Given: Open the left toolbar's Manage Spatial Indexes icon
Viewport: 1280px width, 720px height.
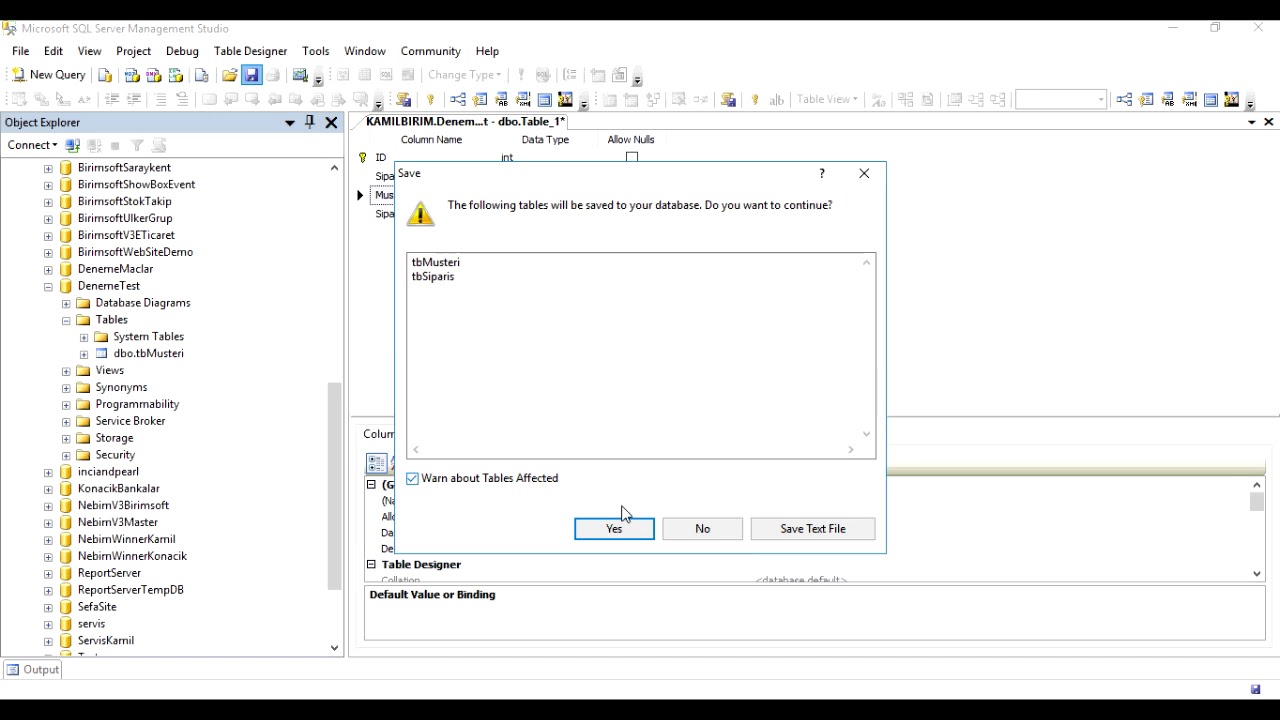Looking at the screenshot, I should (565, 99).
